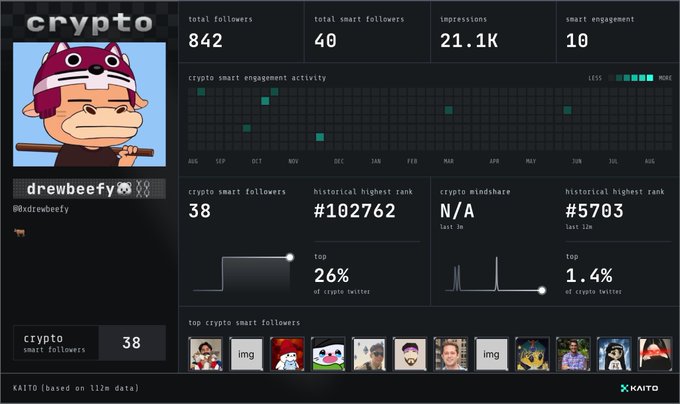Click the historical highest rank #5703

pyautogui.click(x=594, y=211)
